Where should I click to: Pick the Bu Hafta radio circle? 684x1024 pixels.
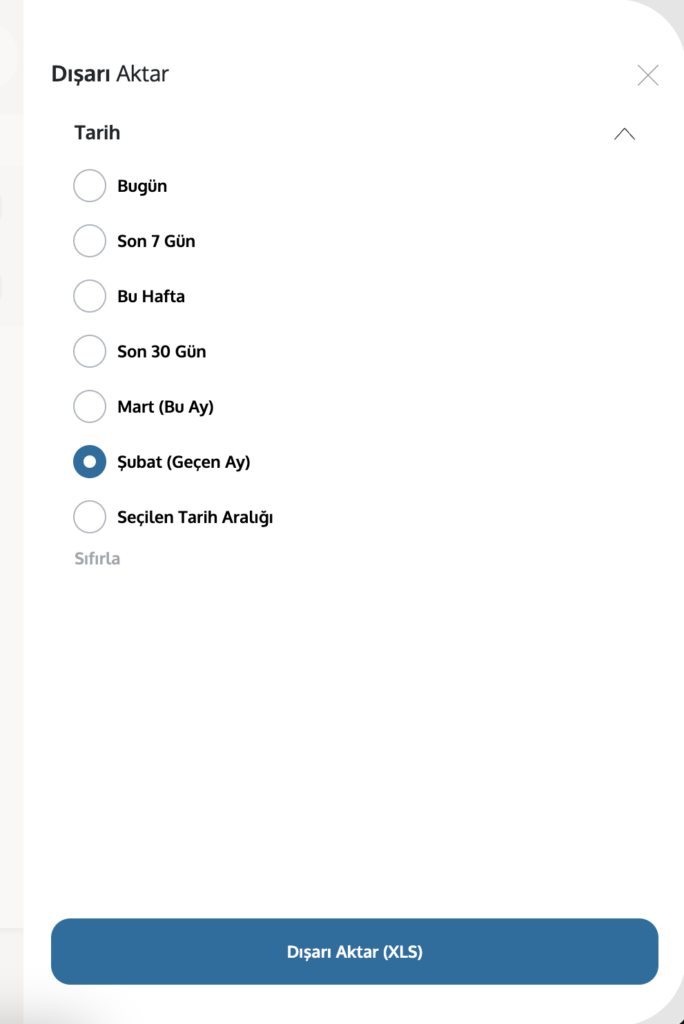tap(90, 296)
